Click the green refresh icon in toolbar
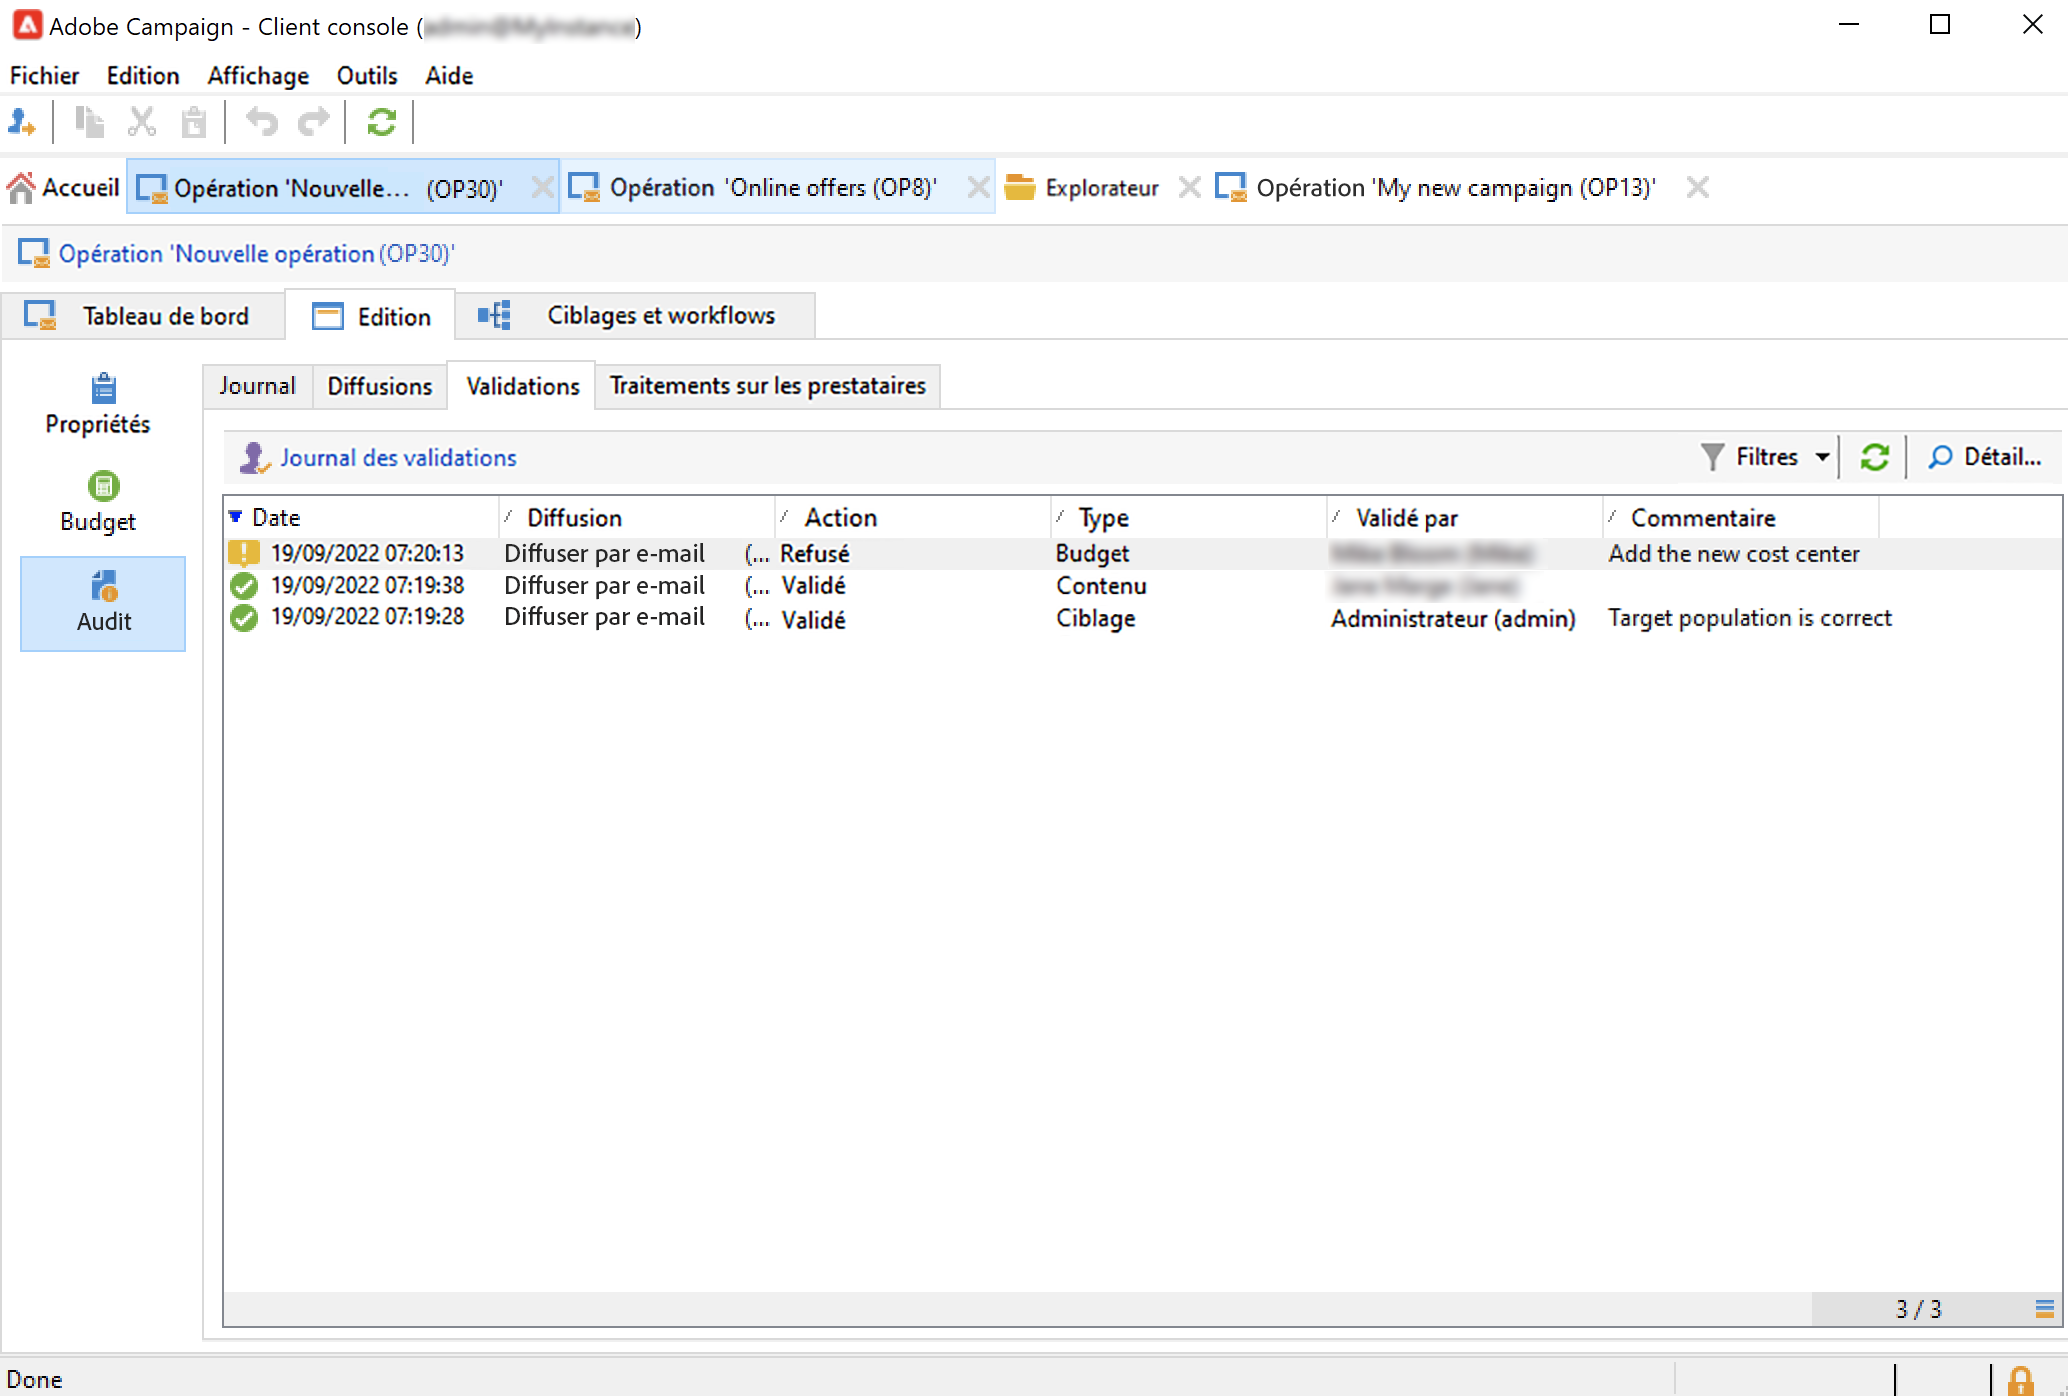 381,122
